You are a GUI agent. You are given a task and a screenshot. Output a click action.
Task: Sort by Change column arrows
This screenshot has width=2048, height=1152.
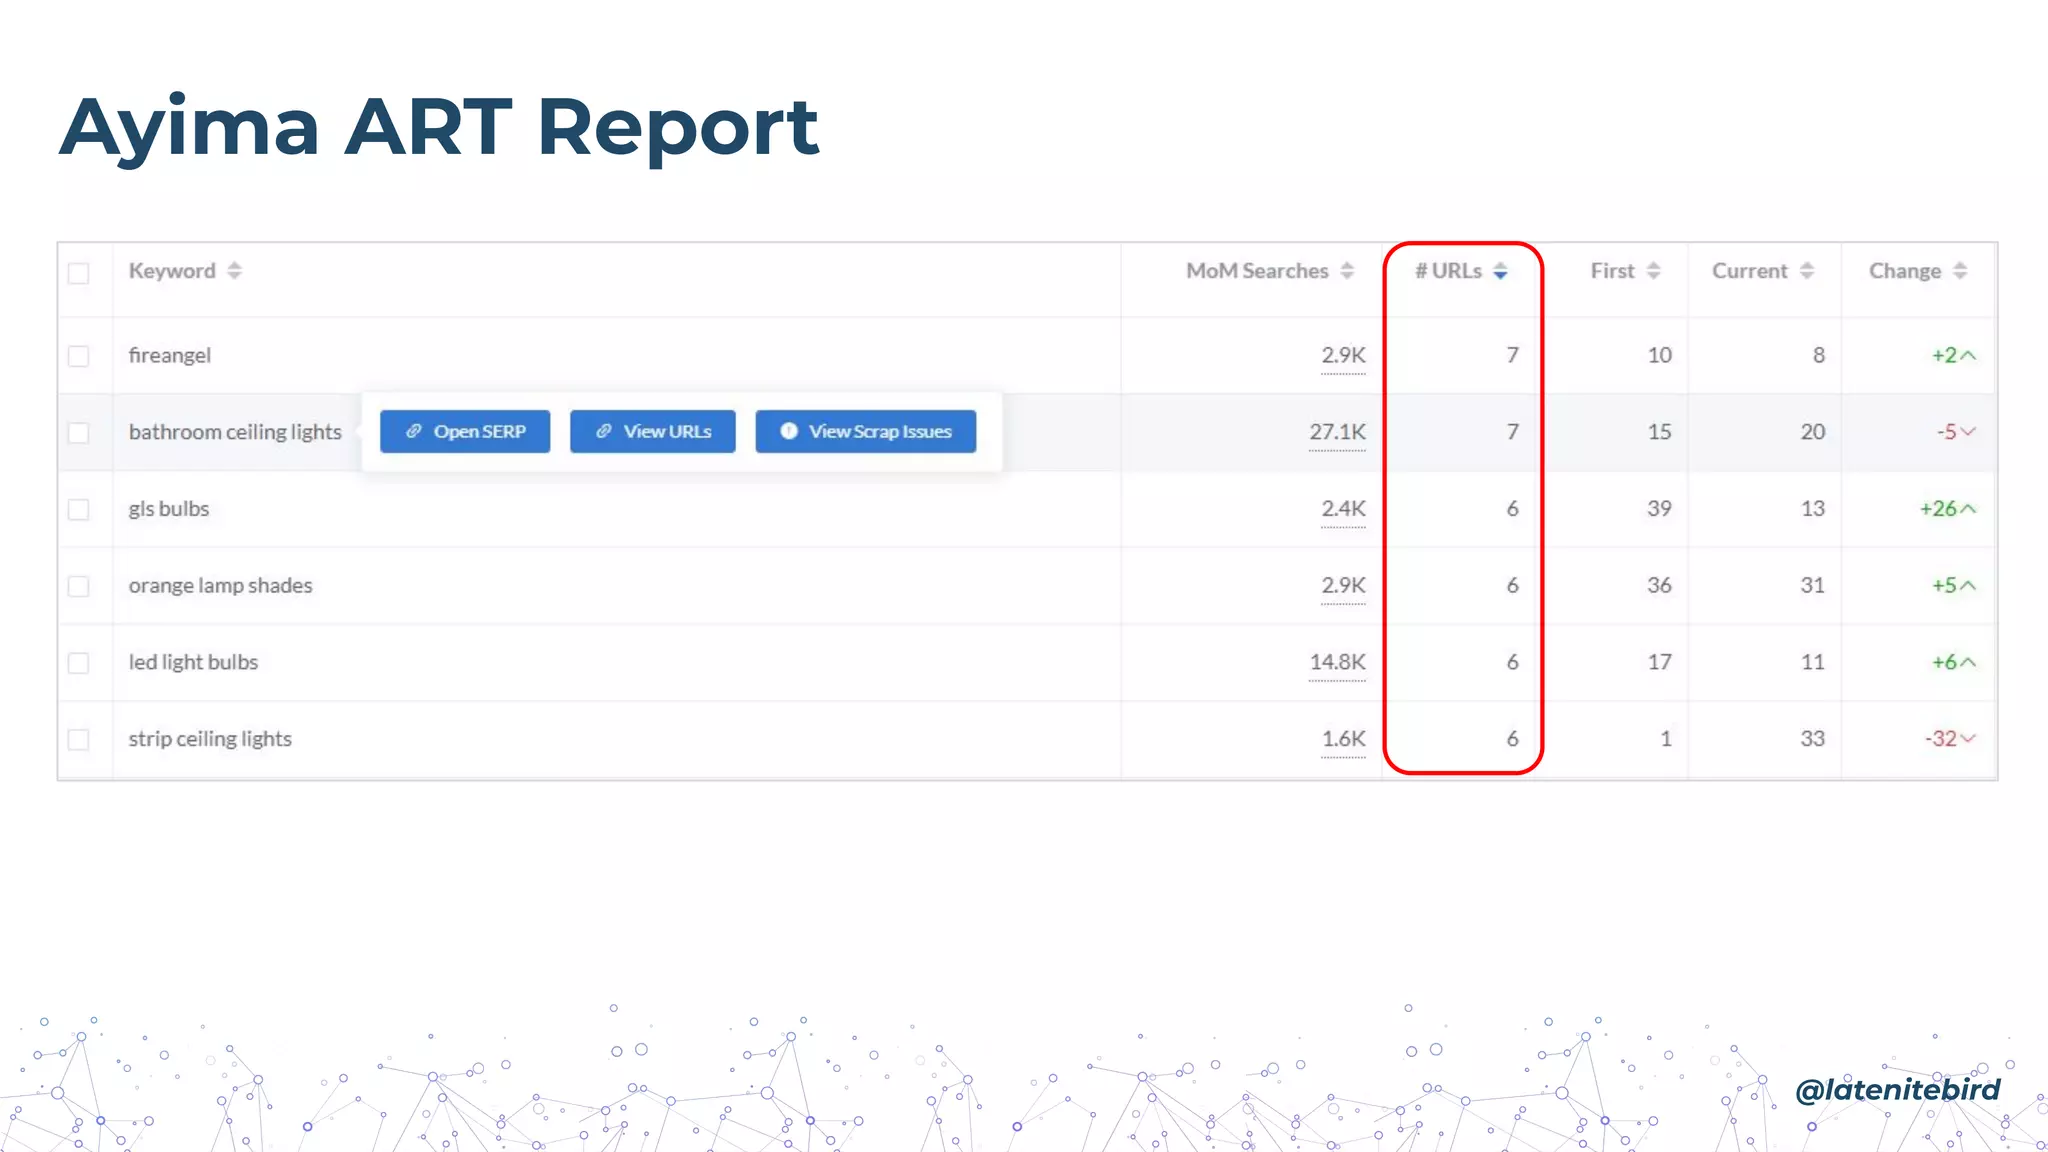pyautogui.click(x=1959, y=271)
